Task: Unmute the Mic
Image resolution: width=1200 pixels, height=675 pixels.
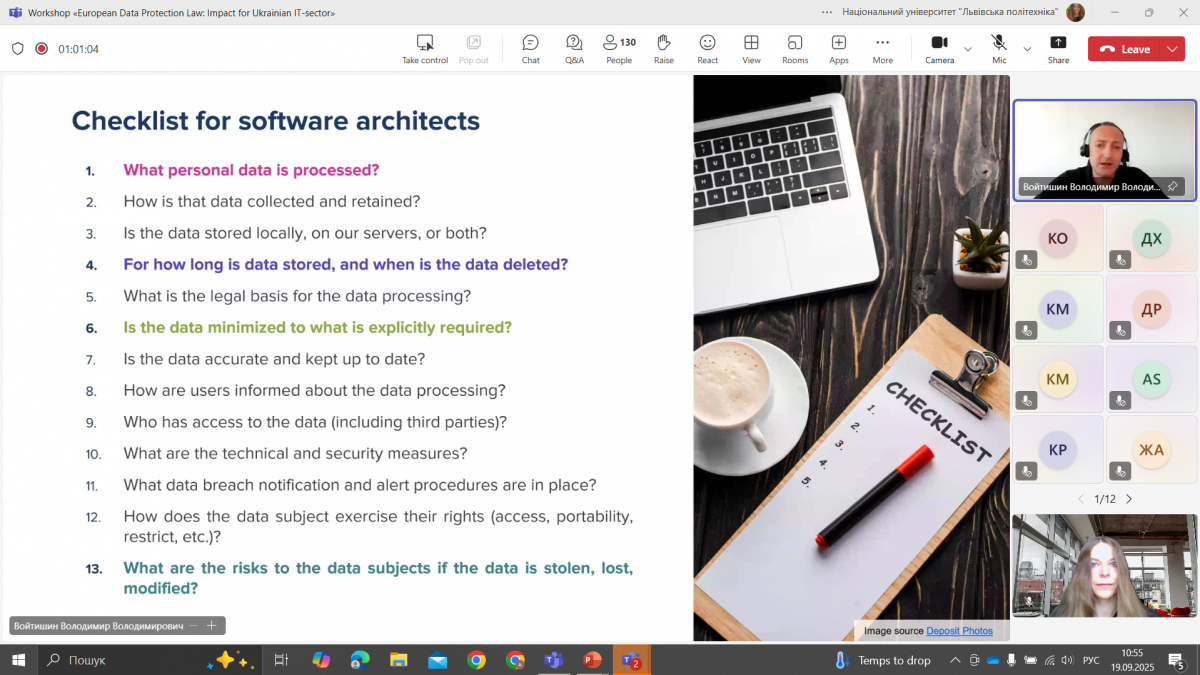Action: (999, 48)
